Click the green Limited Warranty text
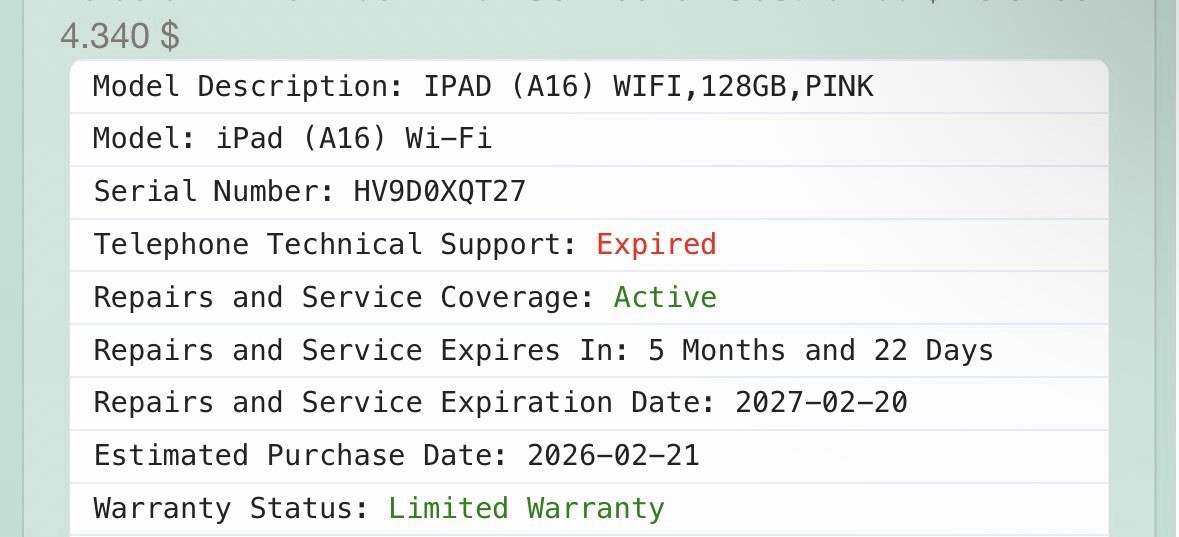 [526, 508]
